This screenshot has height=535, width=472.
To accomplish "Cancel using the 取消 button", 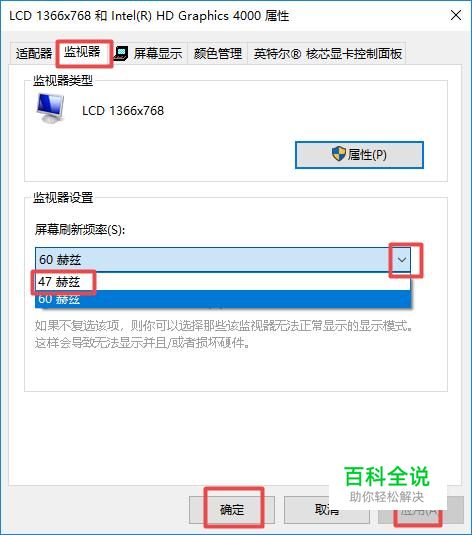I will tap(327, 509).
